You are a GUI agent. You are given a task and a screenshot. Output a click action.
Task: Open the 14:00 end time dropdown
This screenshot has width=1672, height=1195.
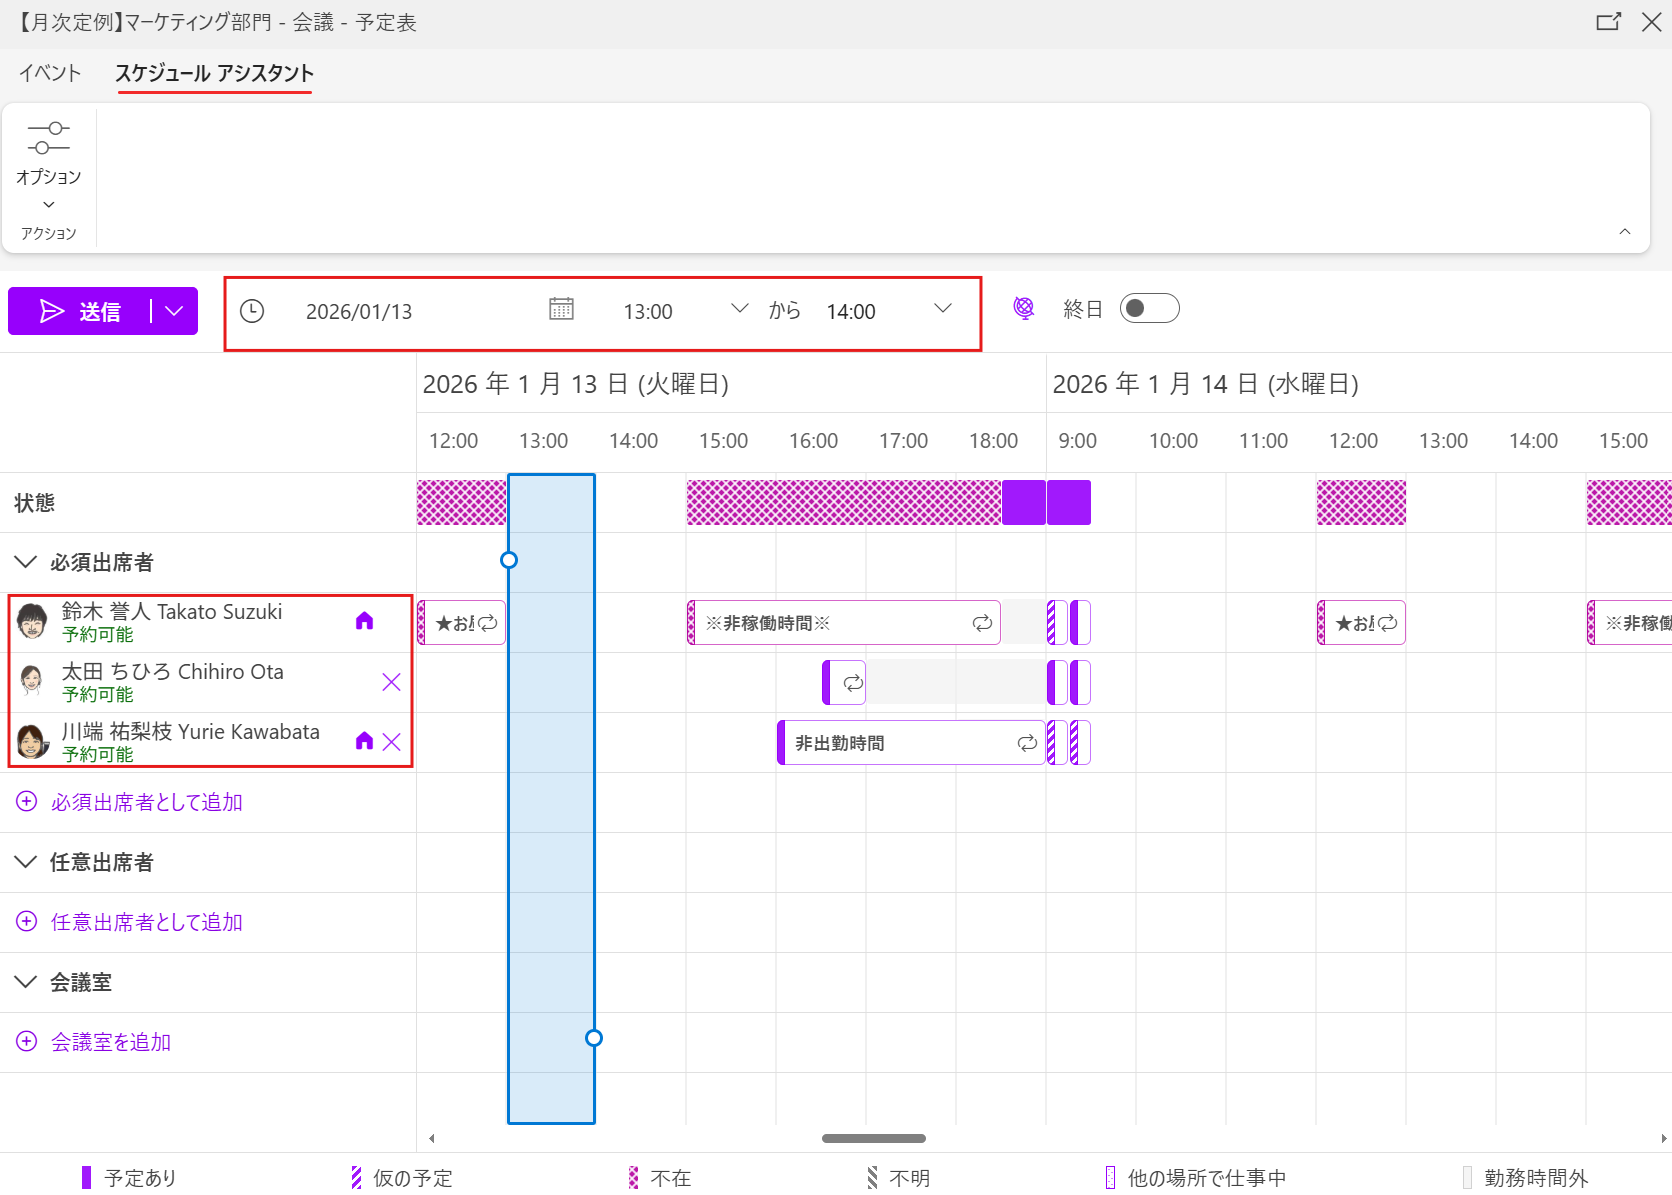coord(942,309)
